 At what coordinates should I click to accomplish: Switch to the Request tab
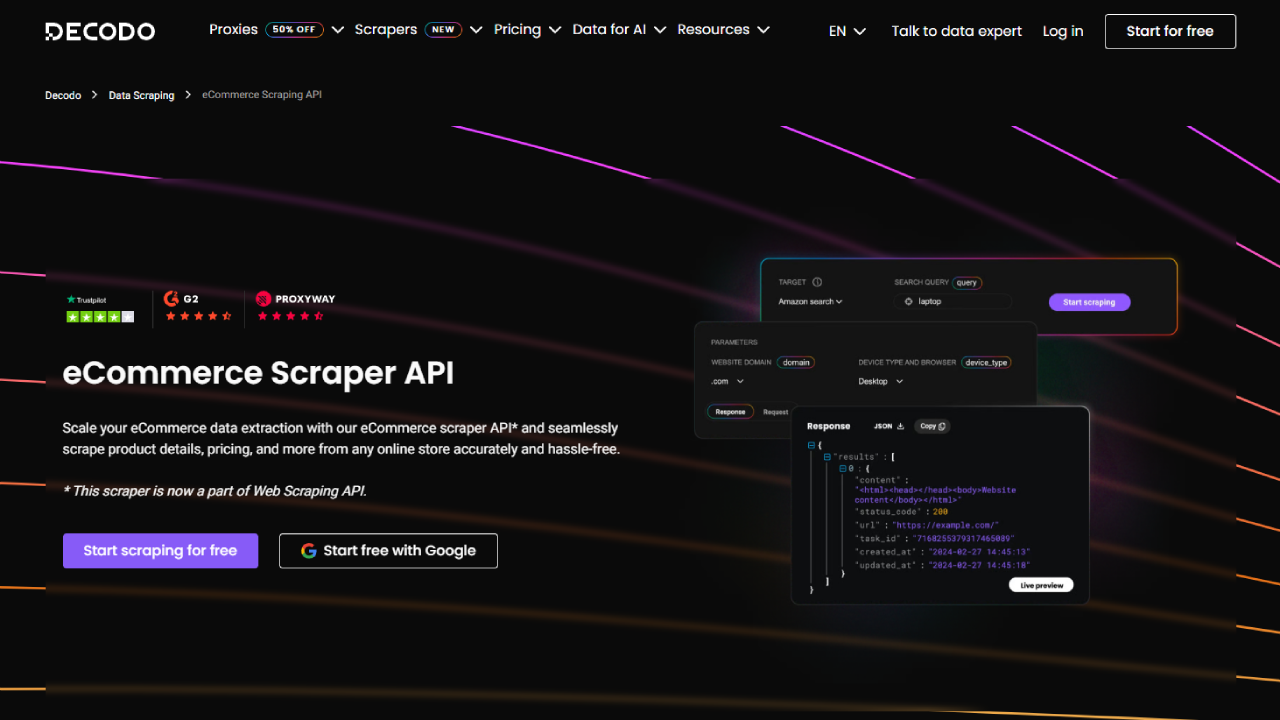(x=774, y=411)
